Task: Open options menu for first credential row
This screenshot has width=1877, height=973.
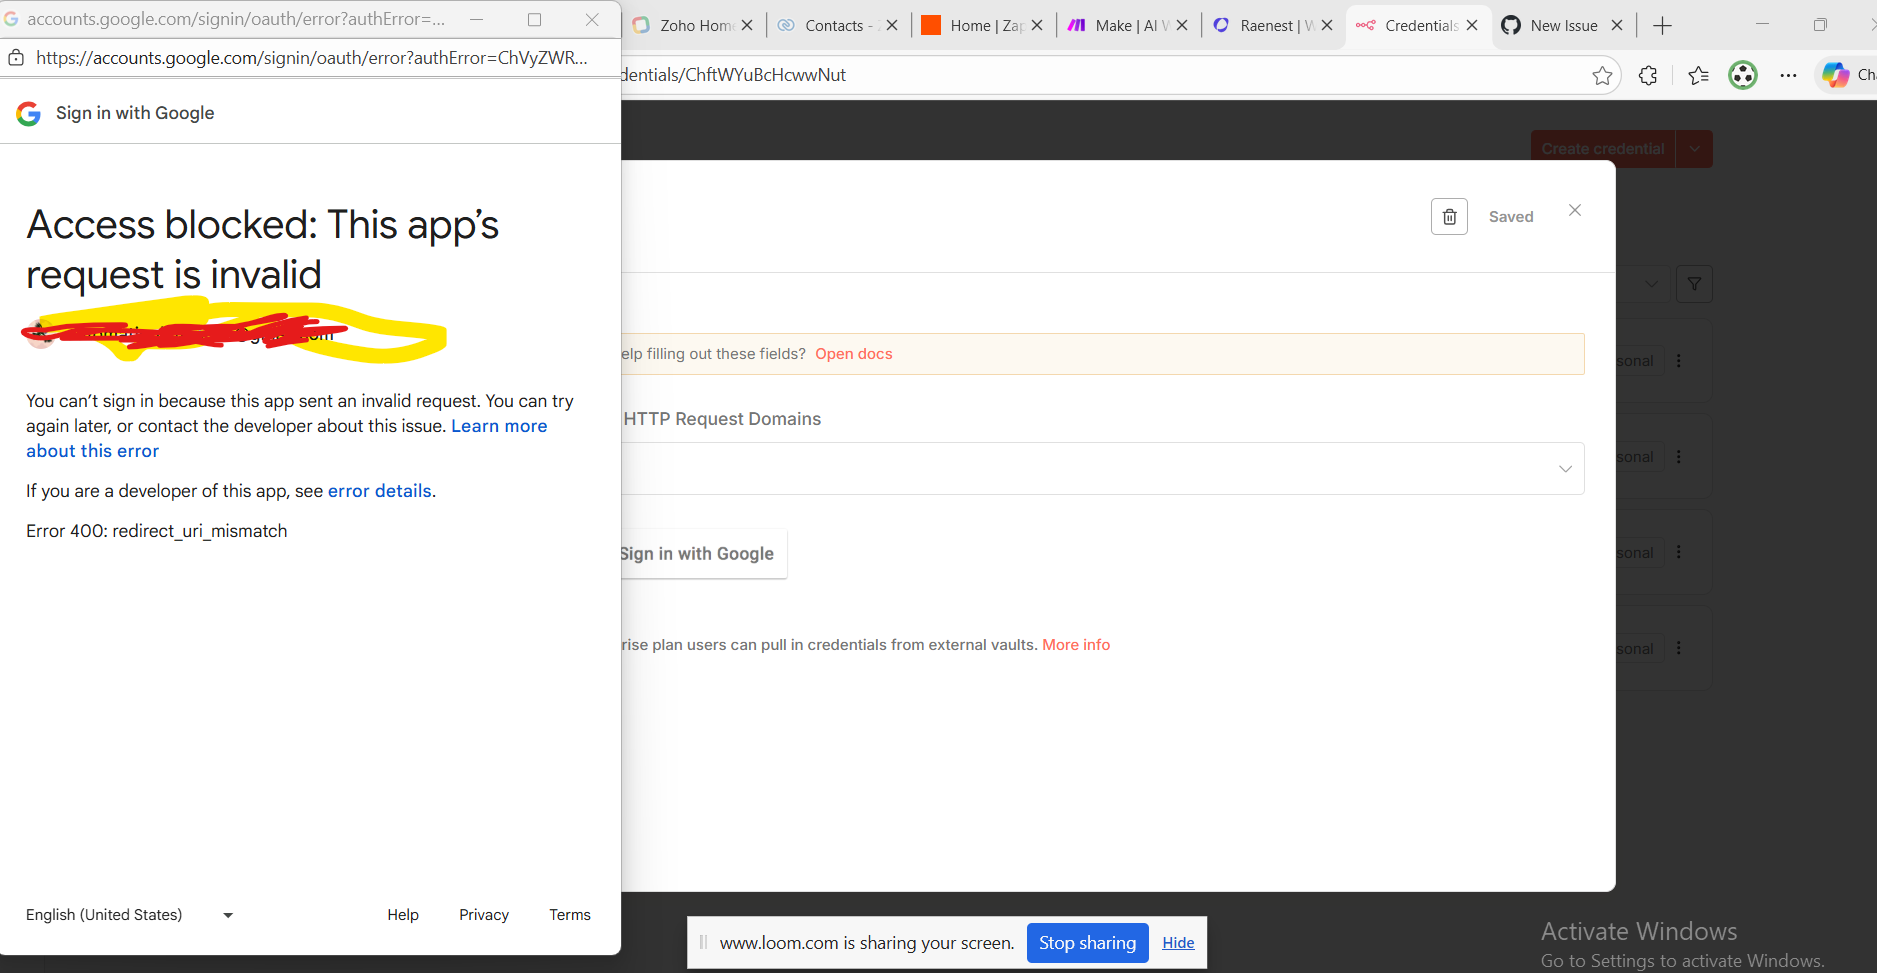Action: 1679,361
